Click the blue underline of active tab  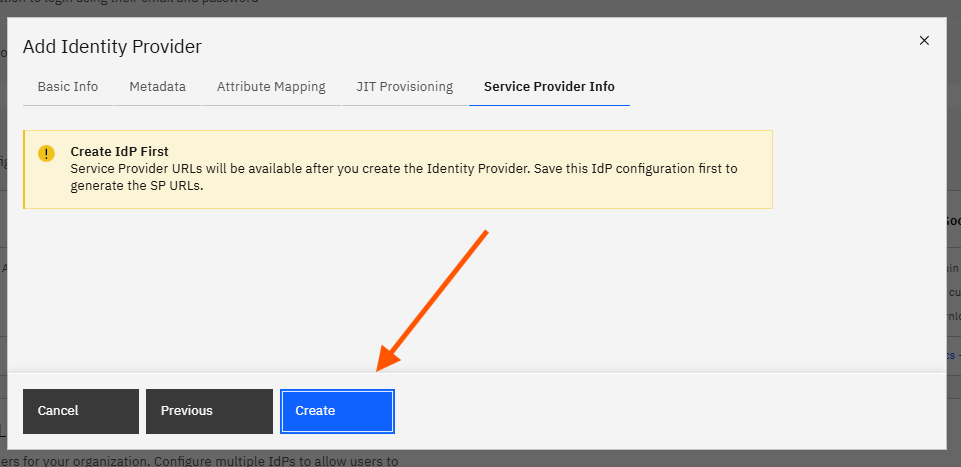(549, 105)
